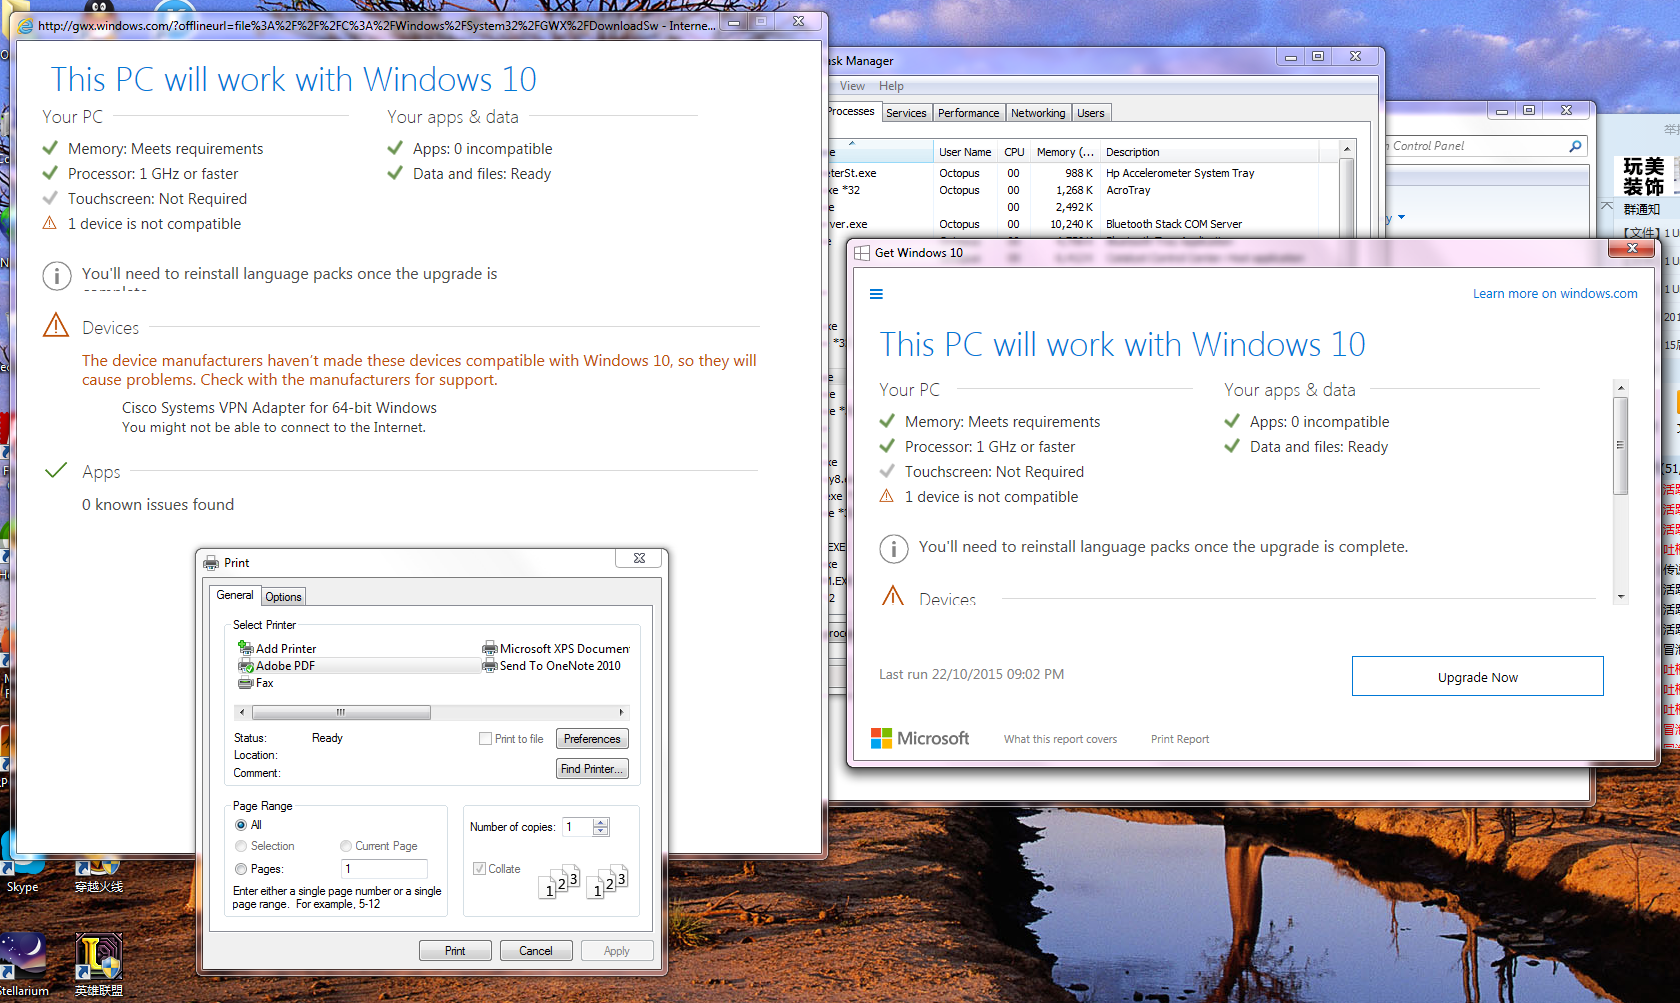Click the Number of copies field
Viewport: 1680px width, 1003px height.
coord(578,827)
